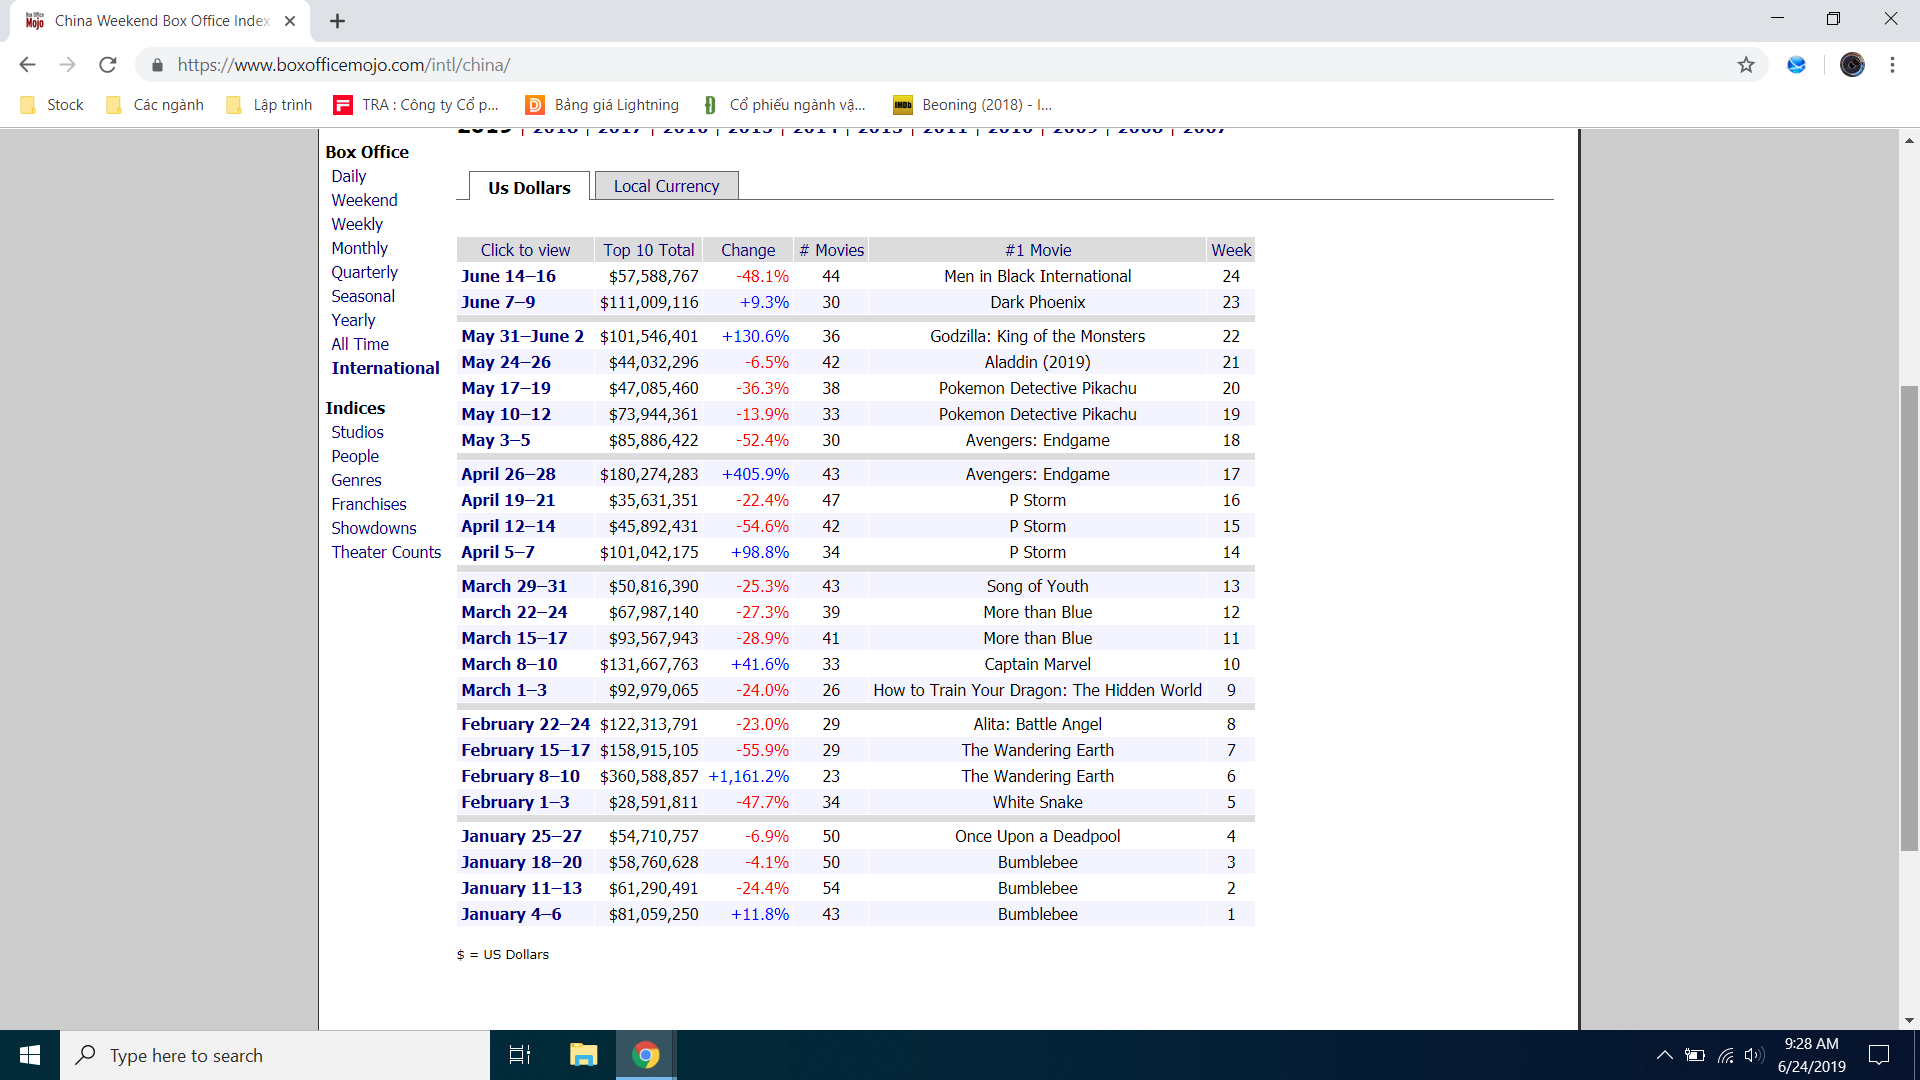Open the Weekend box office link
Screen dimensions: 1920x1080
364,200
